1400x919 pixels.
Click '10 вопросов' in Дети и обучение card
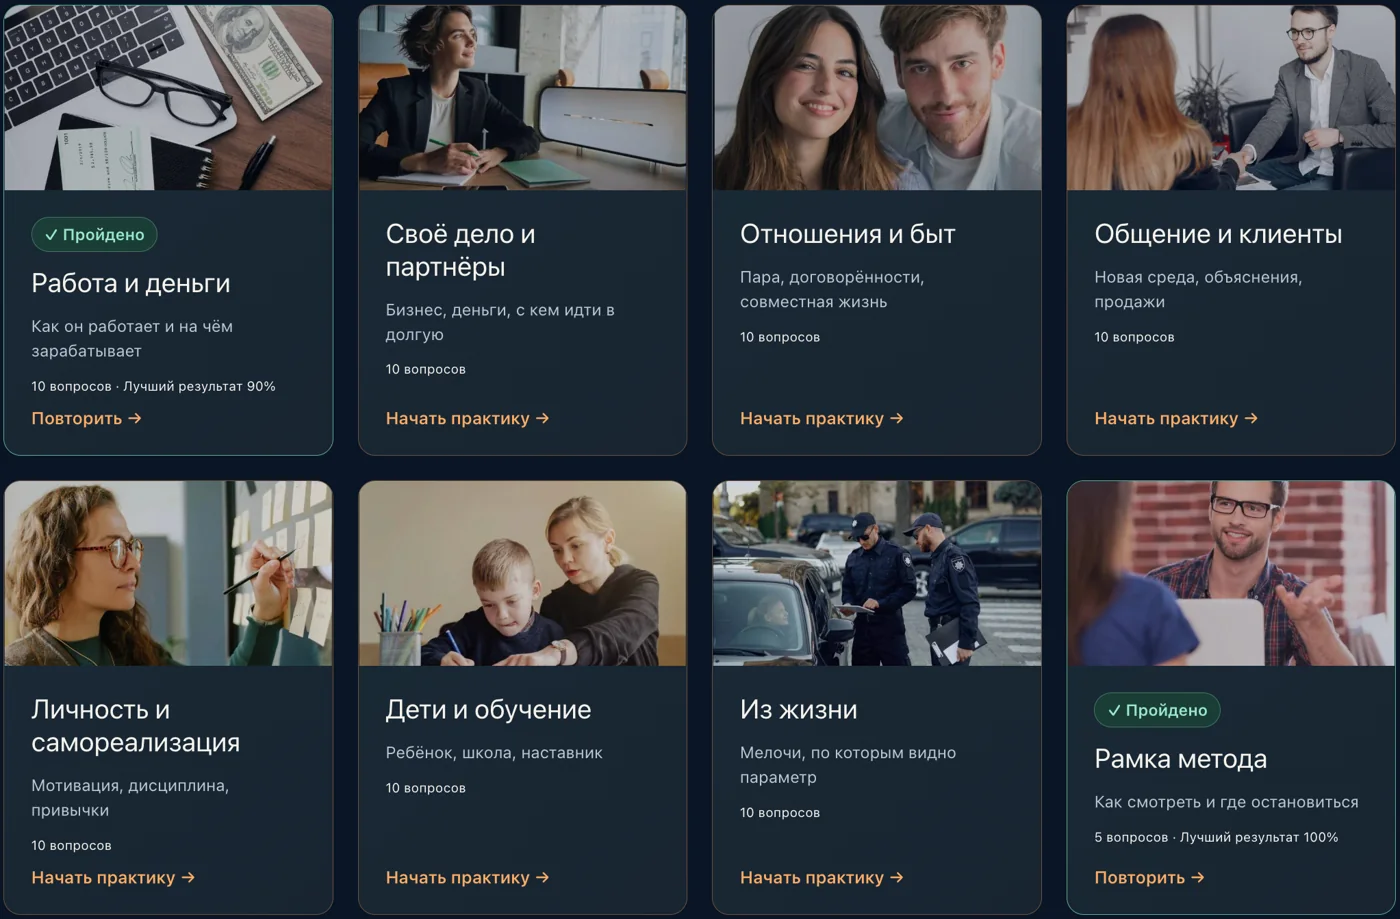click(426, 788)
